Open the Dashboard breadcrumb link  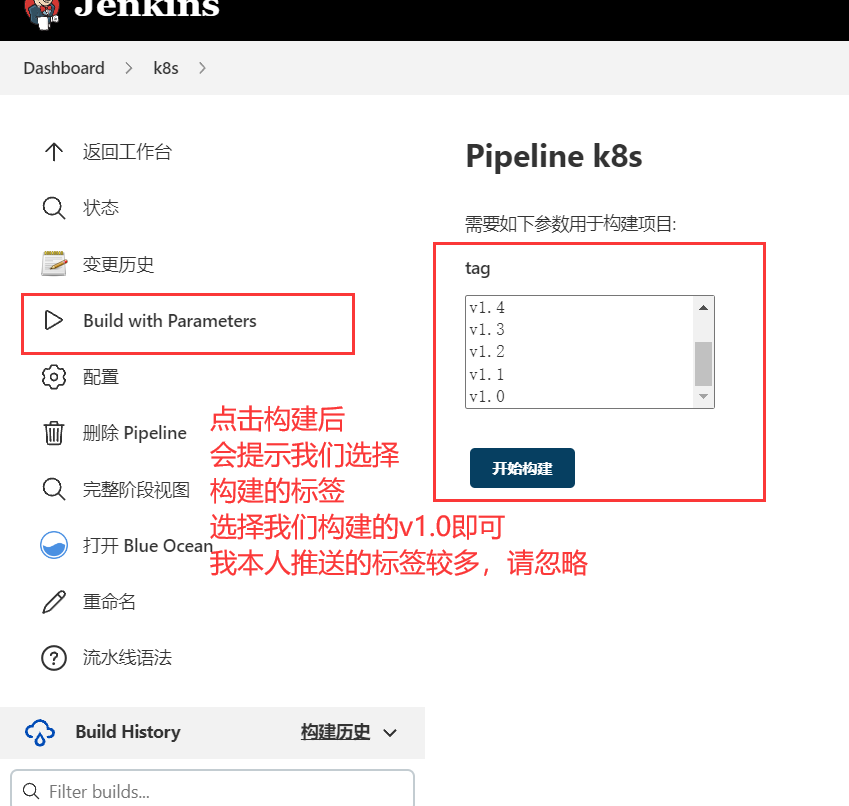[64, 68]
